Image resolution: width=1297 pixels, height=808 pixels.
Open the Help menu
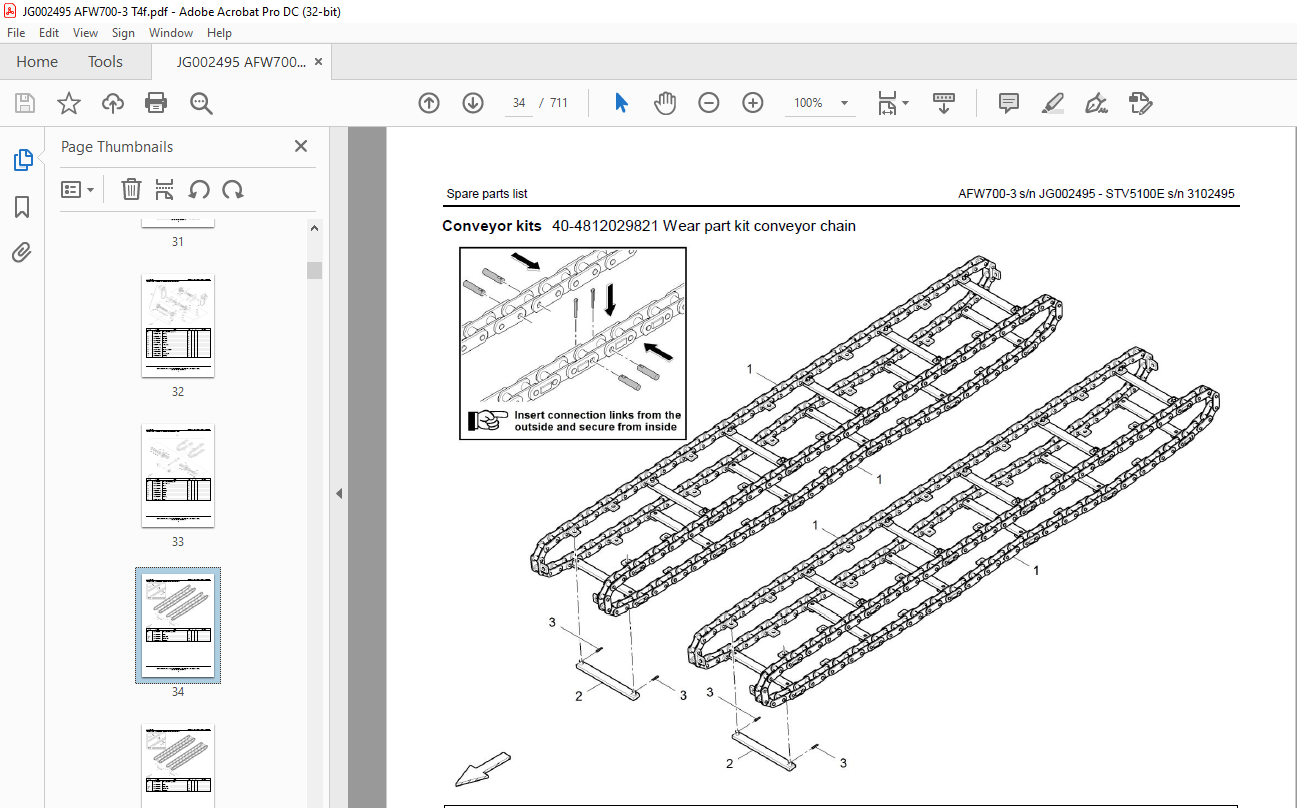coord(219,33)
